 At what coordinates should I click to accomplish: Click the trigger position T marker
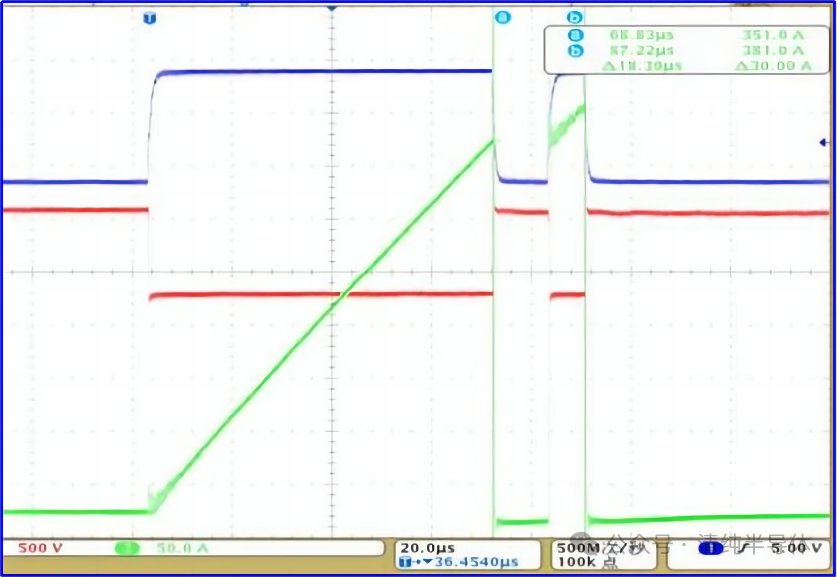tap(149, 18)
